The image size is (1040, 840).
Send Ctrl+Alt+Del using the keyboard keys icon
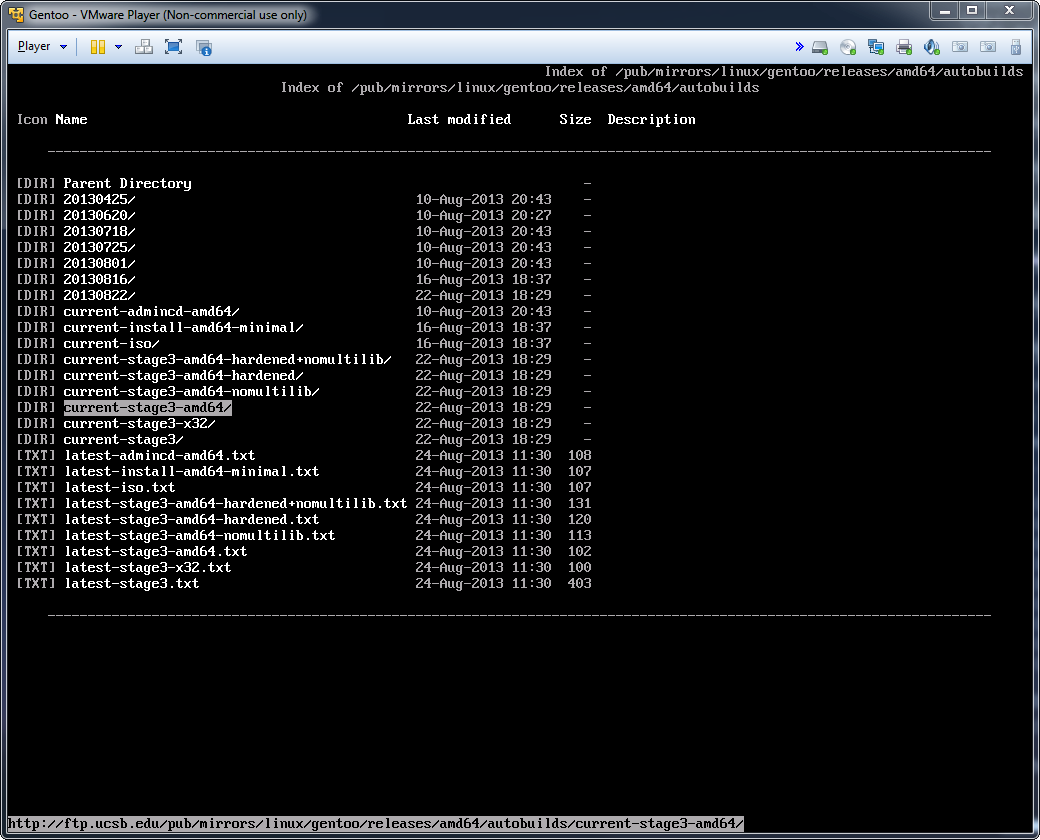tap(143, 46)
